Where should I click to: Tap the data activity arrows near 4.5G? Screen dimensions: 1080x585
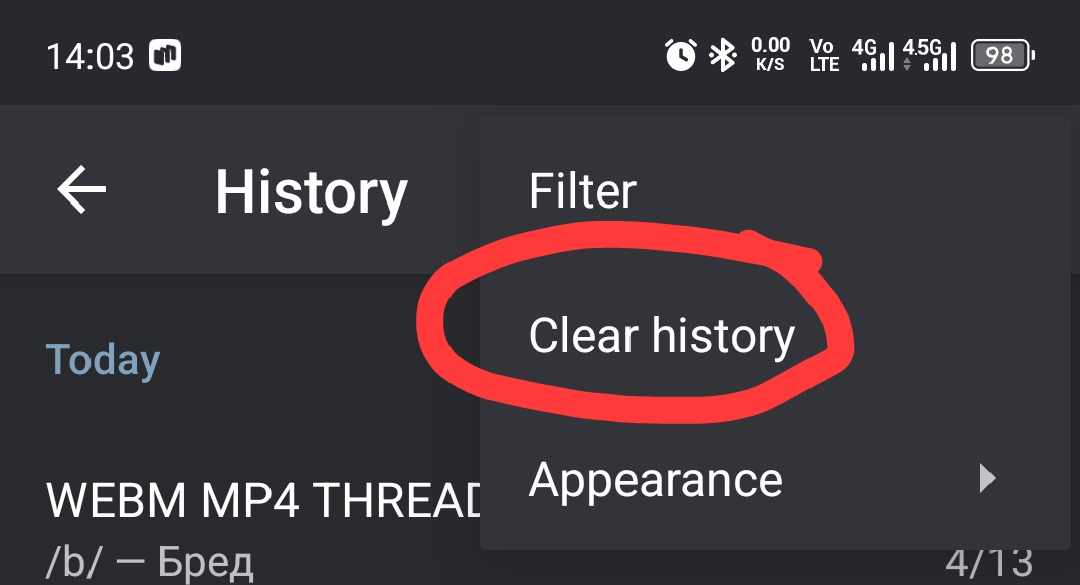click(x=907, y=64)
